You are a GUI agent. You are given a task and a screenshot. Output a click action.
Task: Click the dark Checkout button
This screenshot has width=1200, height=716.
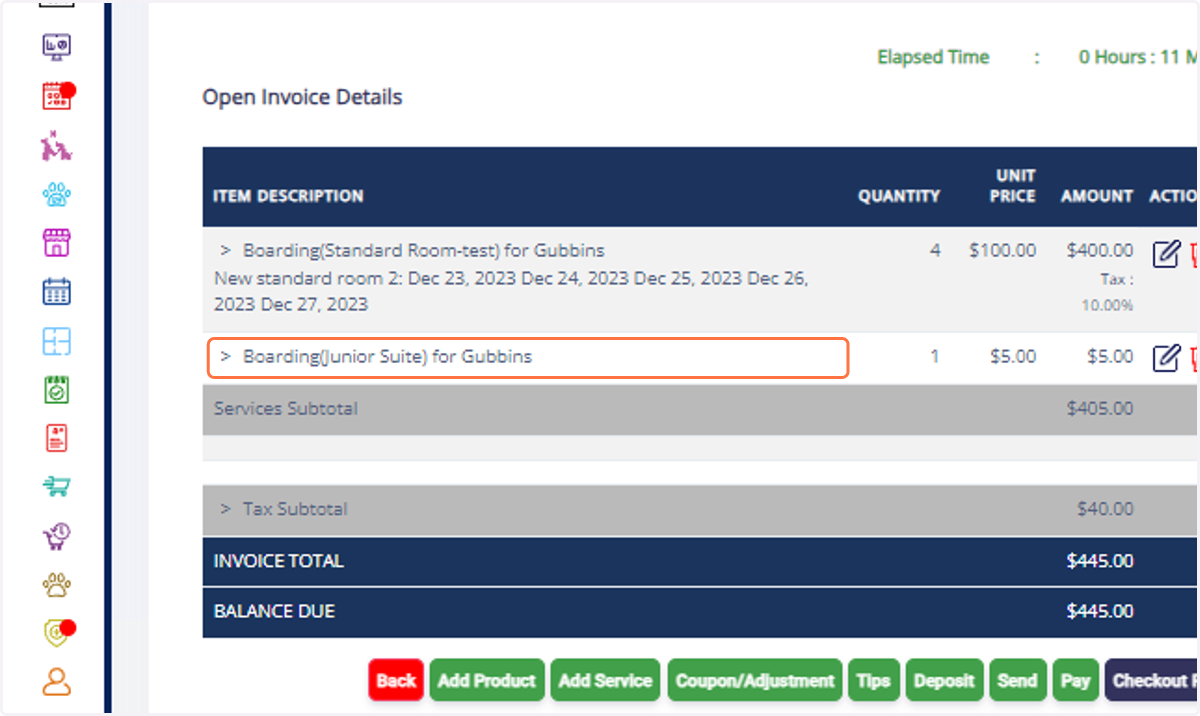pos(1152,680)
